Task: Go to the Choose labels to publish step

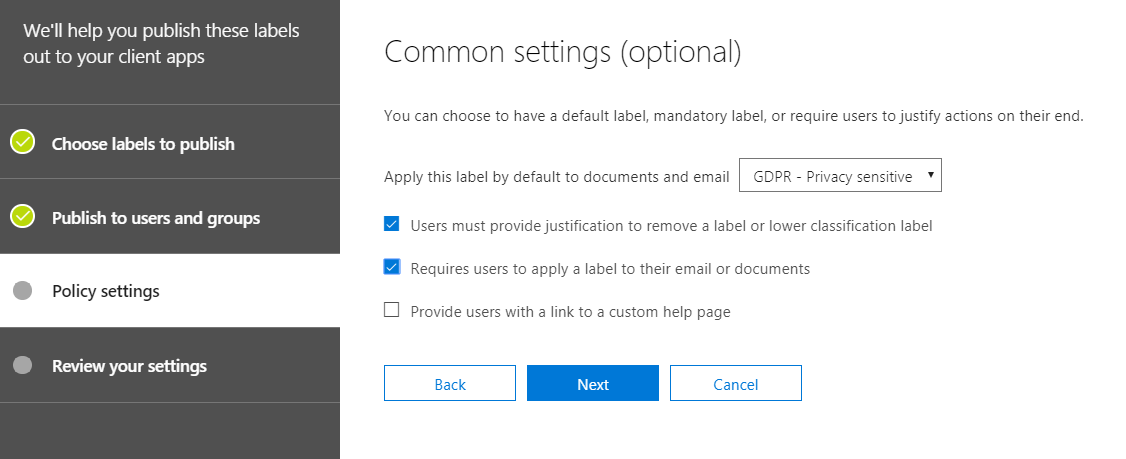Action: 143,144
